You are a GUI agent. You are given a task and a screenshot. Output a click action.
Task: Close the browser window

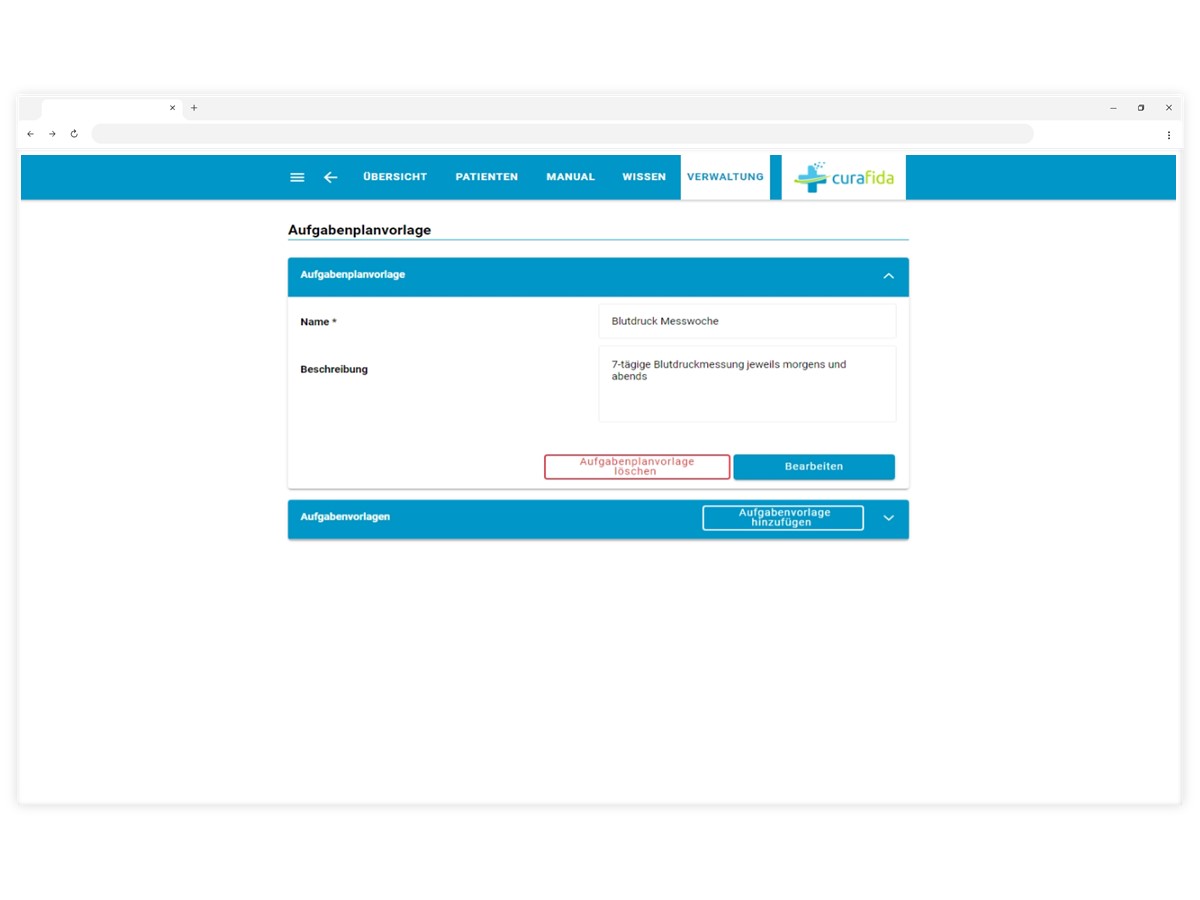click(x=1168, y=108)
